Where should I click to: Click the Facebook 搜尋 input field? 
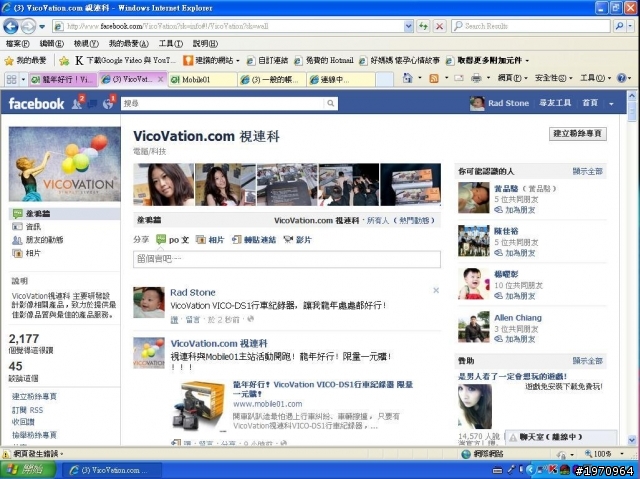pos(222,103)
